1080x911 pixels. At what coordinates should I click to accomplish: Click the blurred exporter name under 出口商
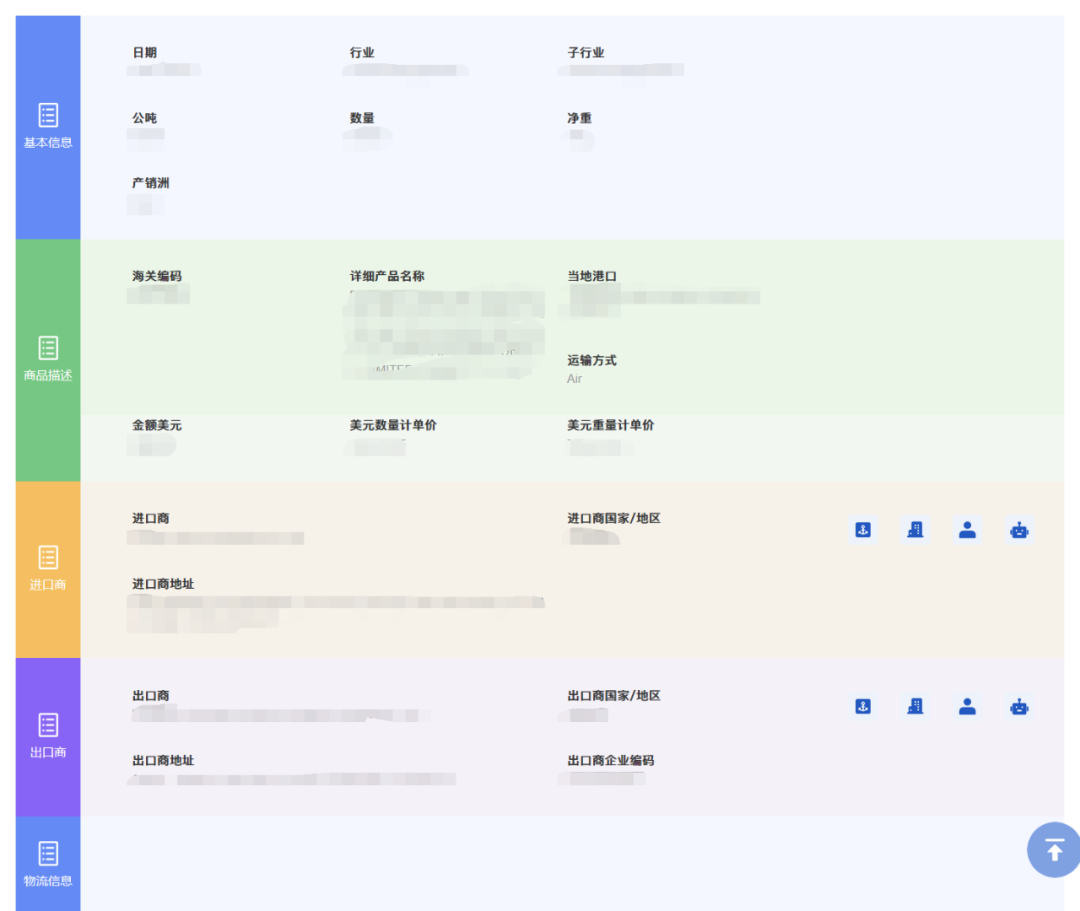[x=280, y=715]
